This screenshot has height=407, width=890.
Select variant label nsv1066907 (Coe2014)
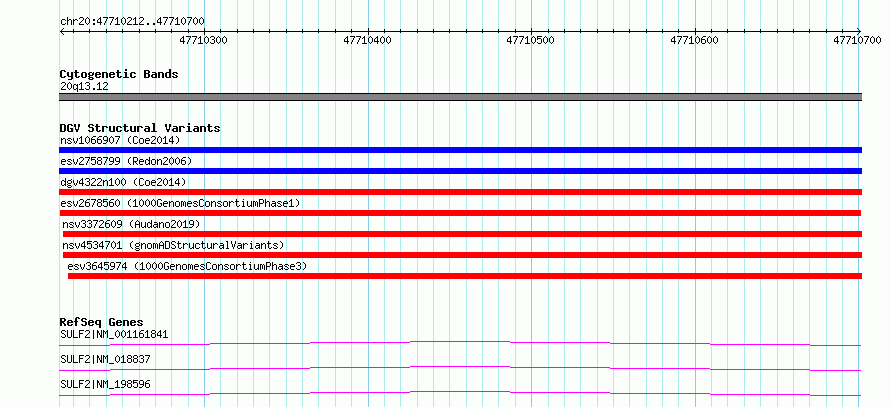[x=120, y=140]
